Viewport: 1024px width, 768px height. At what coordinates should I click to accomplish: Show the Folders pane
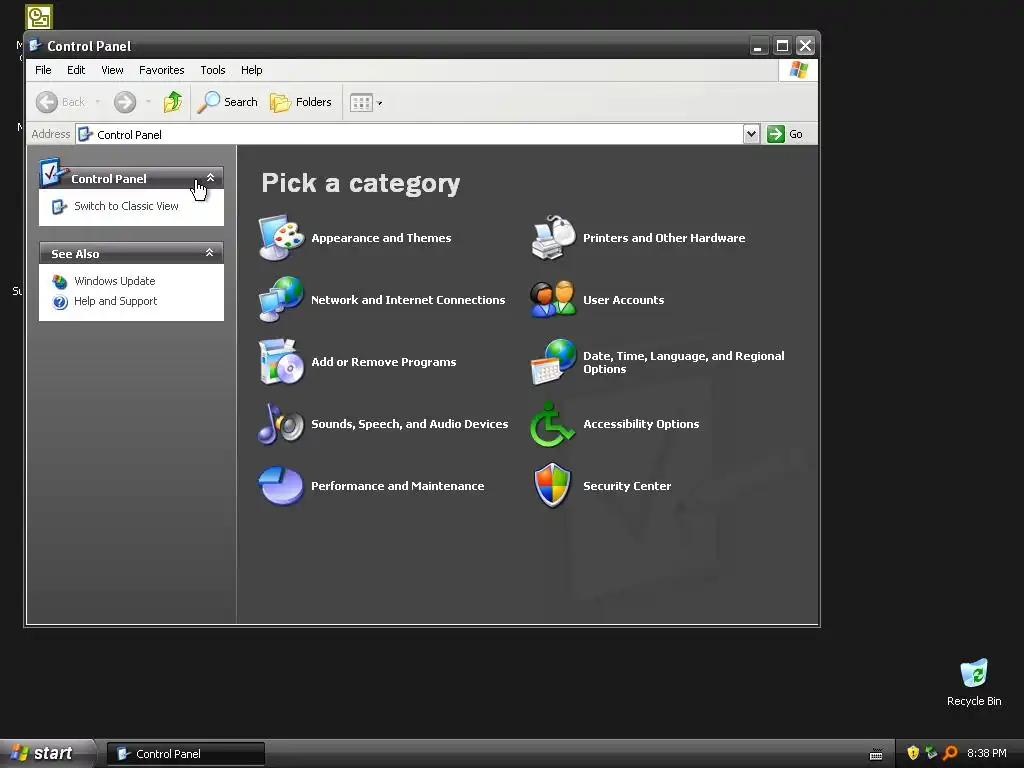point(301,102)
